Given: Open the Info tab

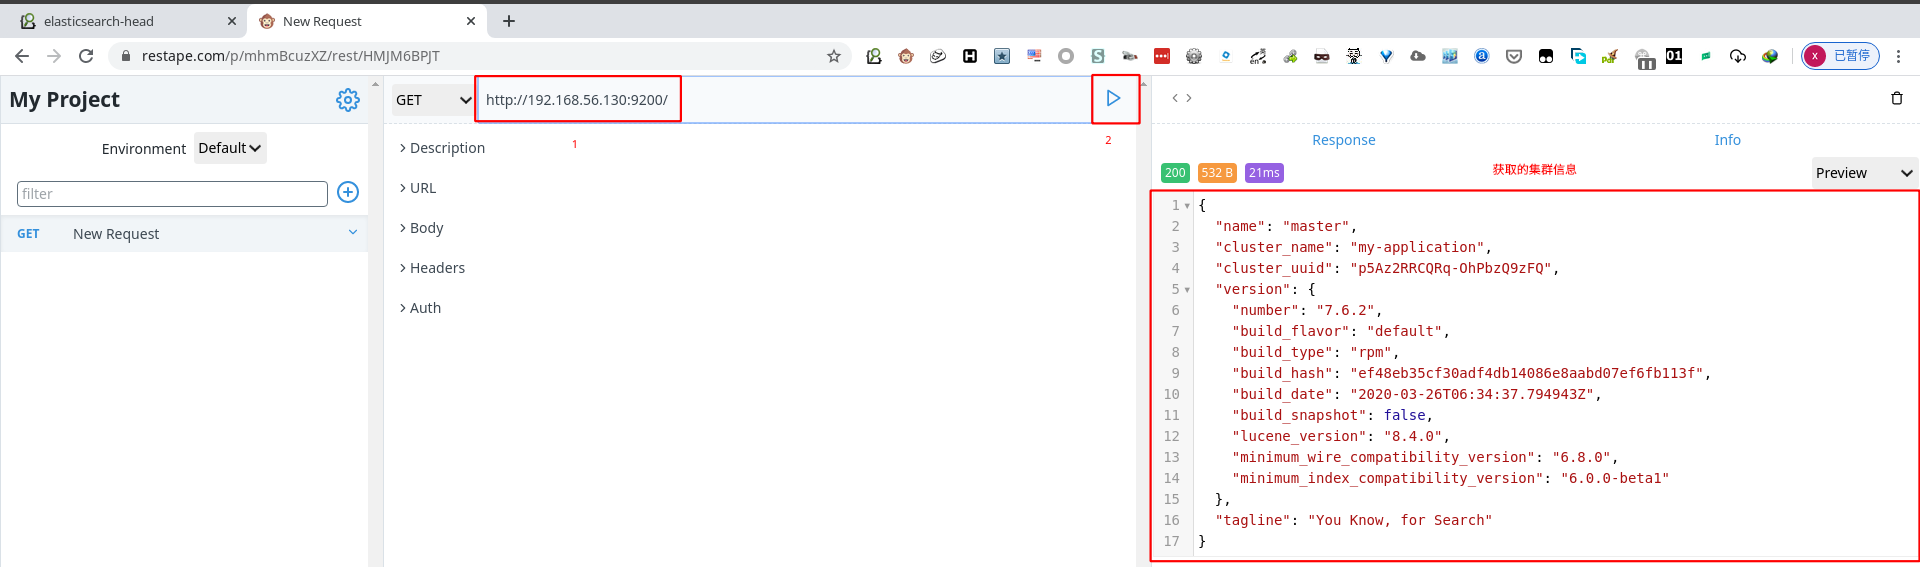Looking at the screenshot, I should [1727, 140].
